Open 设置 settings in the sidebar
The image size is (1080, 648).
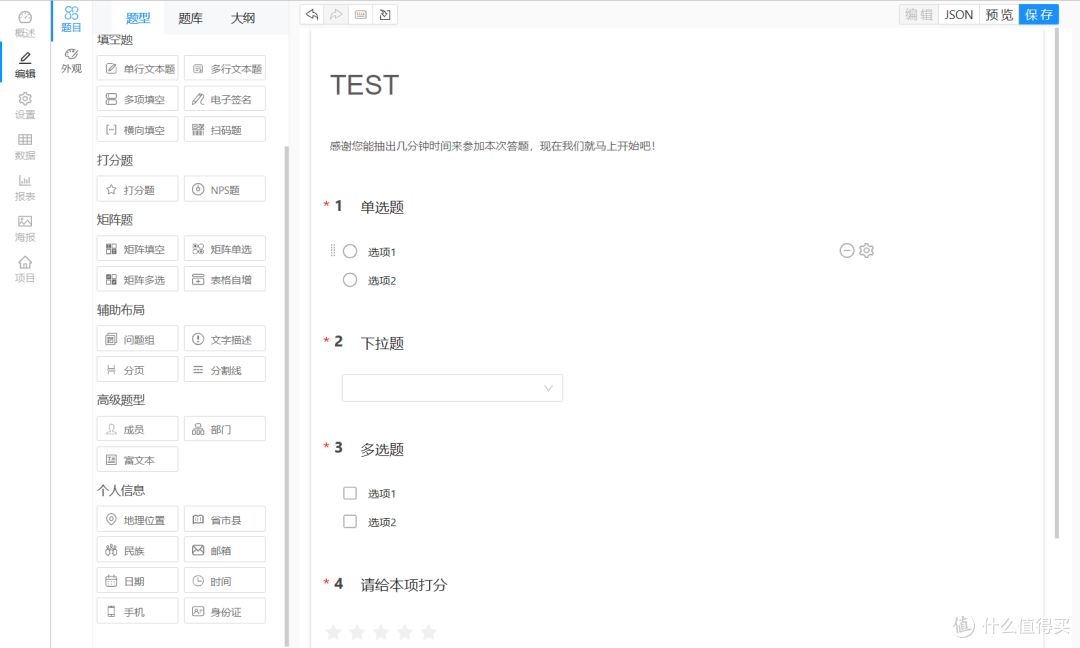(25, 105)
